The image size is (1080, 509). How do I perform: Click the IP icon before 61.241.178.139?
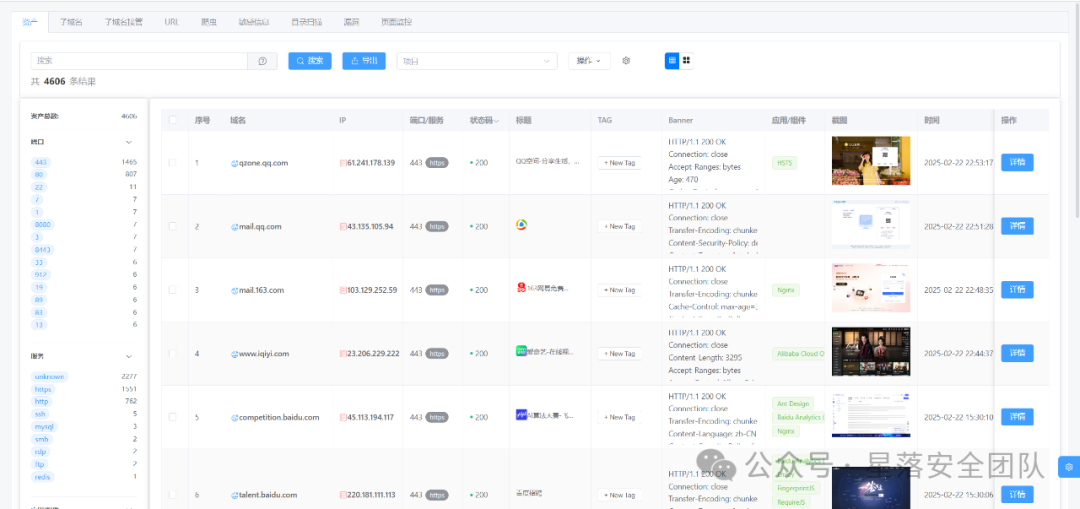343,163
